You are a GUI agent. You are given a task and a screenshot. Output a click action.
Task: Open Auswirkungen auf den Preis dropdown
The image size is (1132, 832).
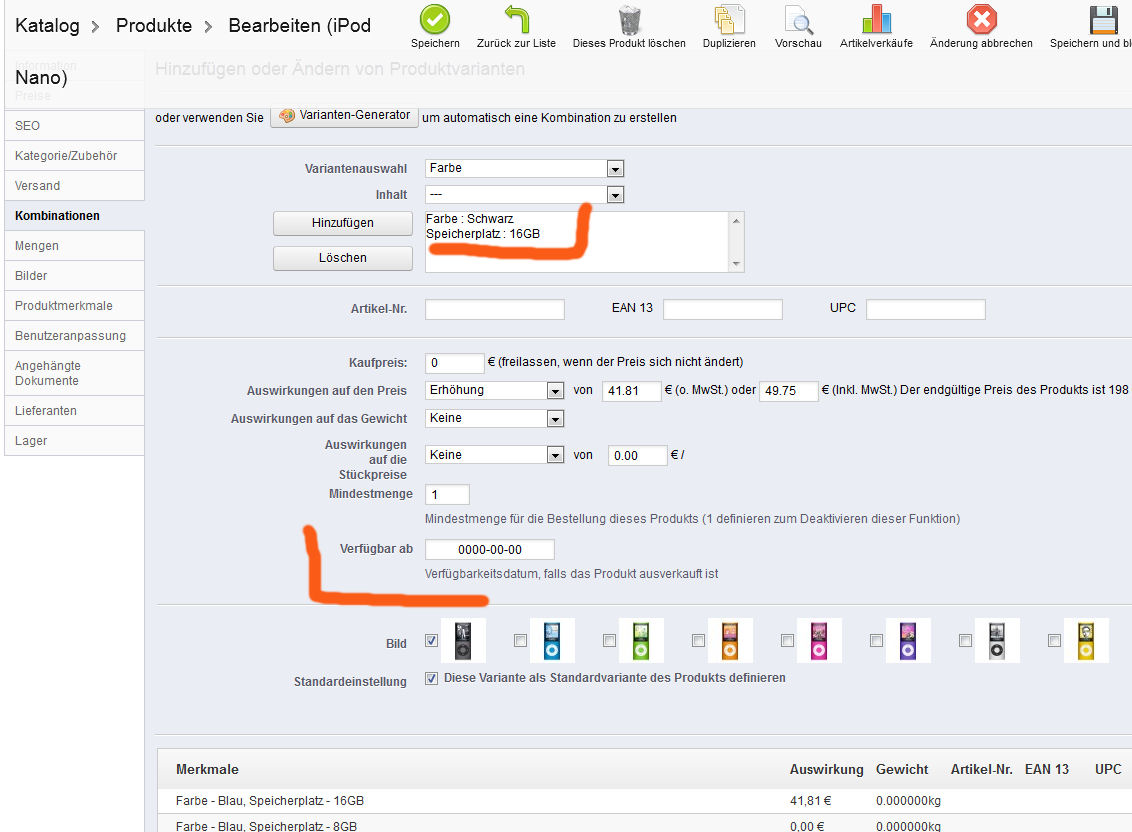495,391
